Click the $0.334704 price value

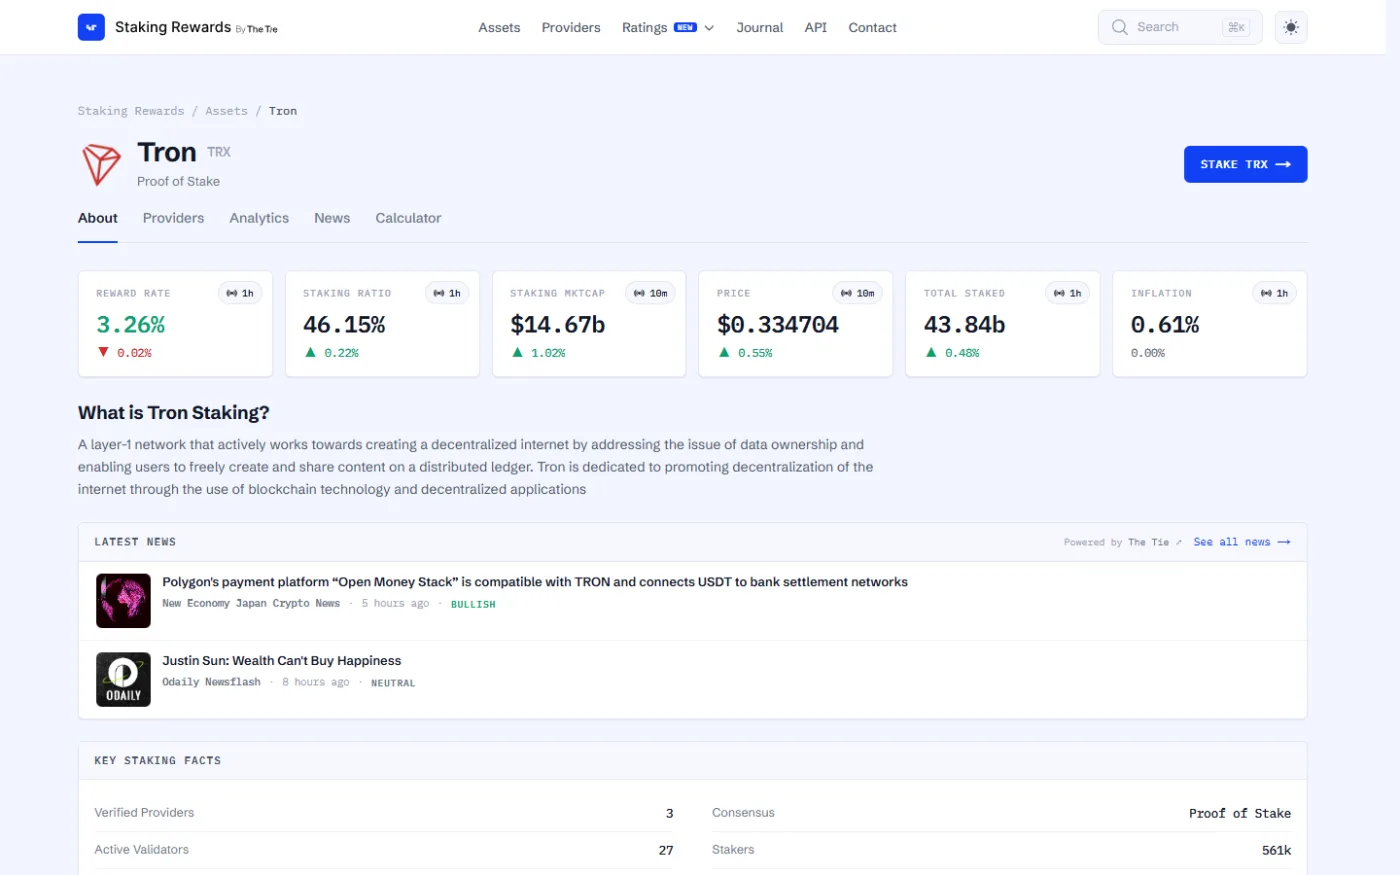click(778, 324)
